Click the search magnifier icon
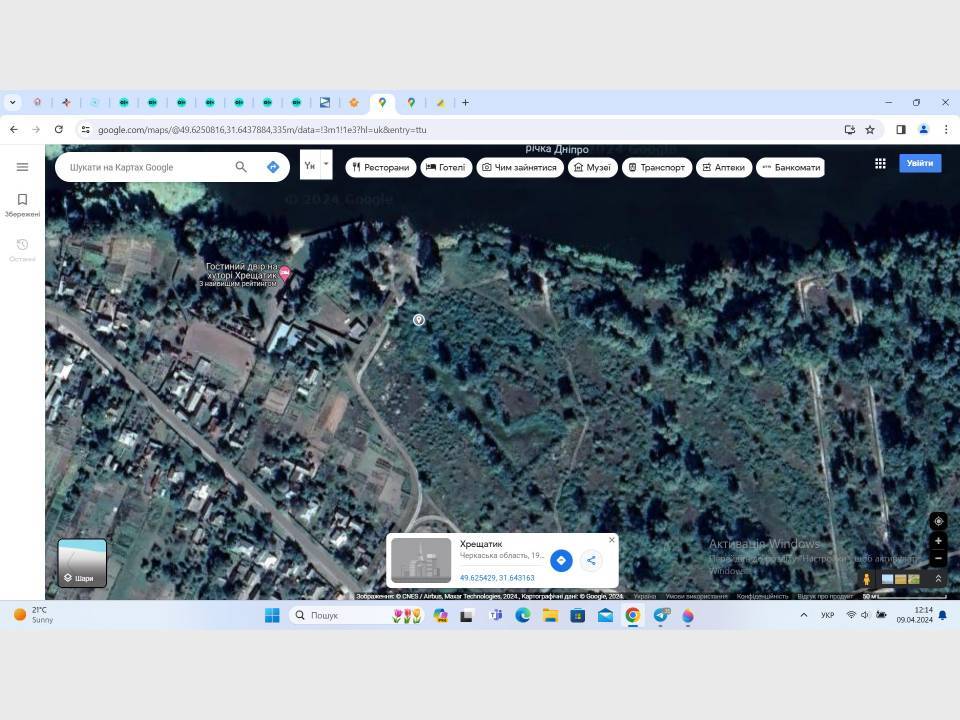 241,167
